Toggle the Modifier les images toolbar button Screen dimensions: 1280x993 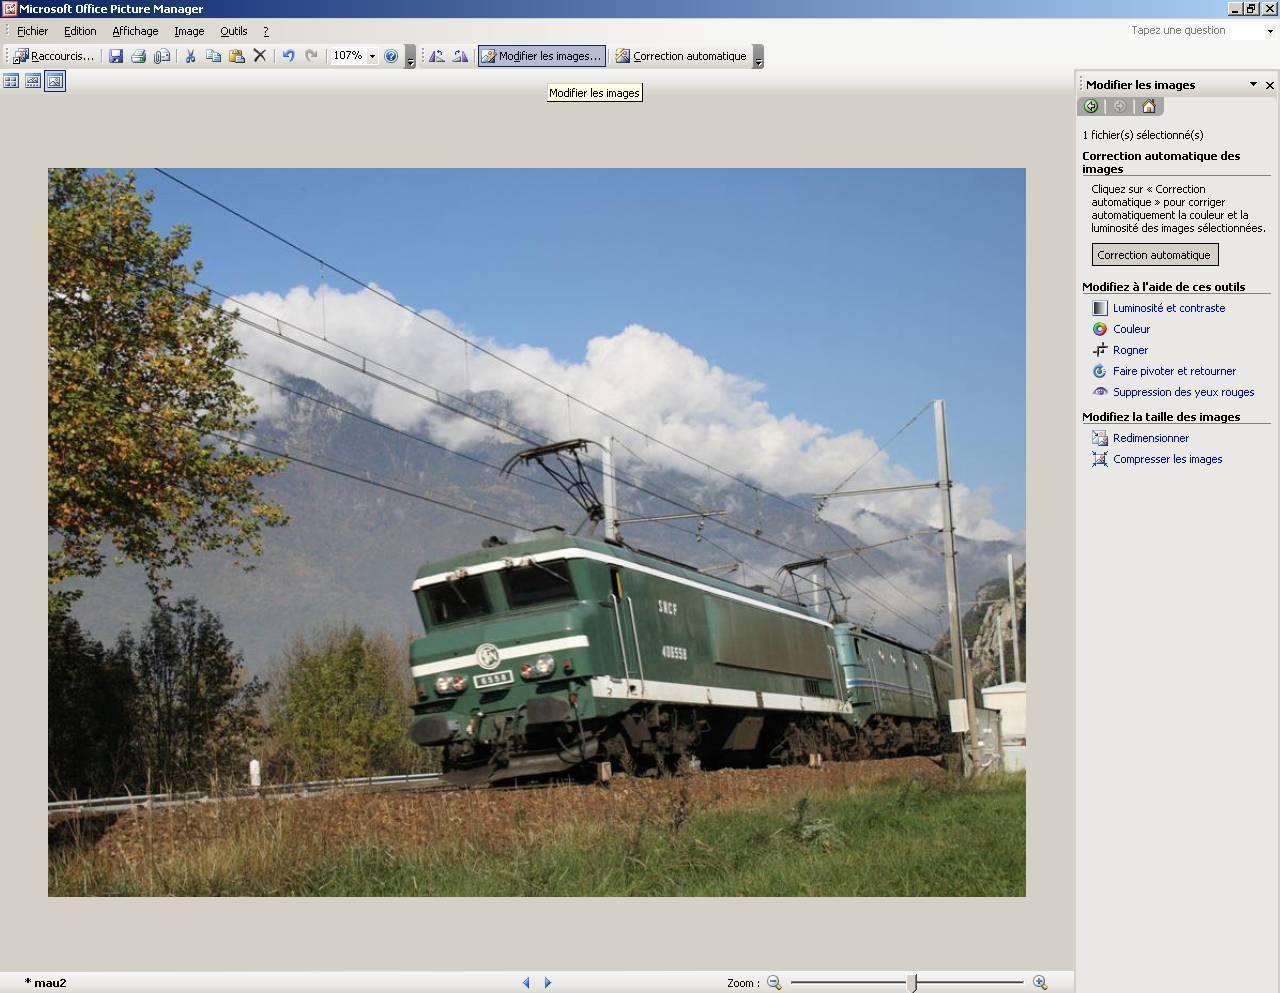pos(541,56)
